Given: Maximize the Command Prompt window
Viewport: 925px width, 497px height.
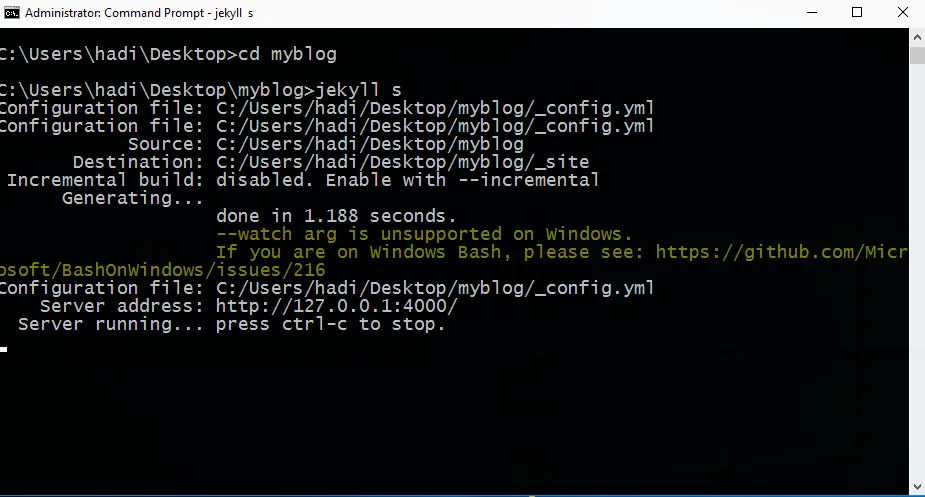Looking at the screenshot, I should [x=857, y=12].
